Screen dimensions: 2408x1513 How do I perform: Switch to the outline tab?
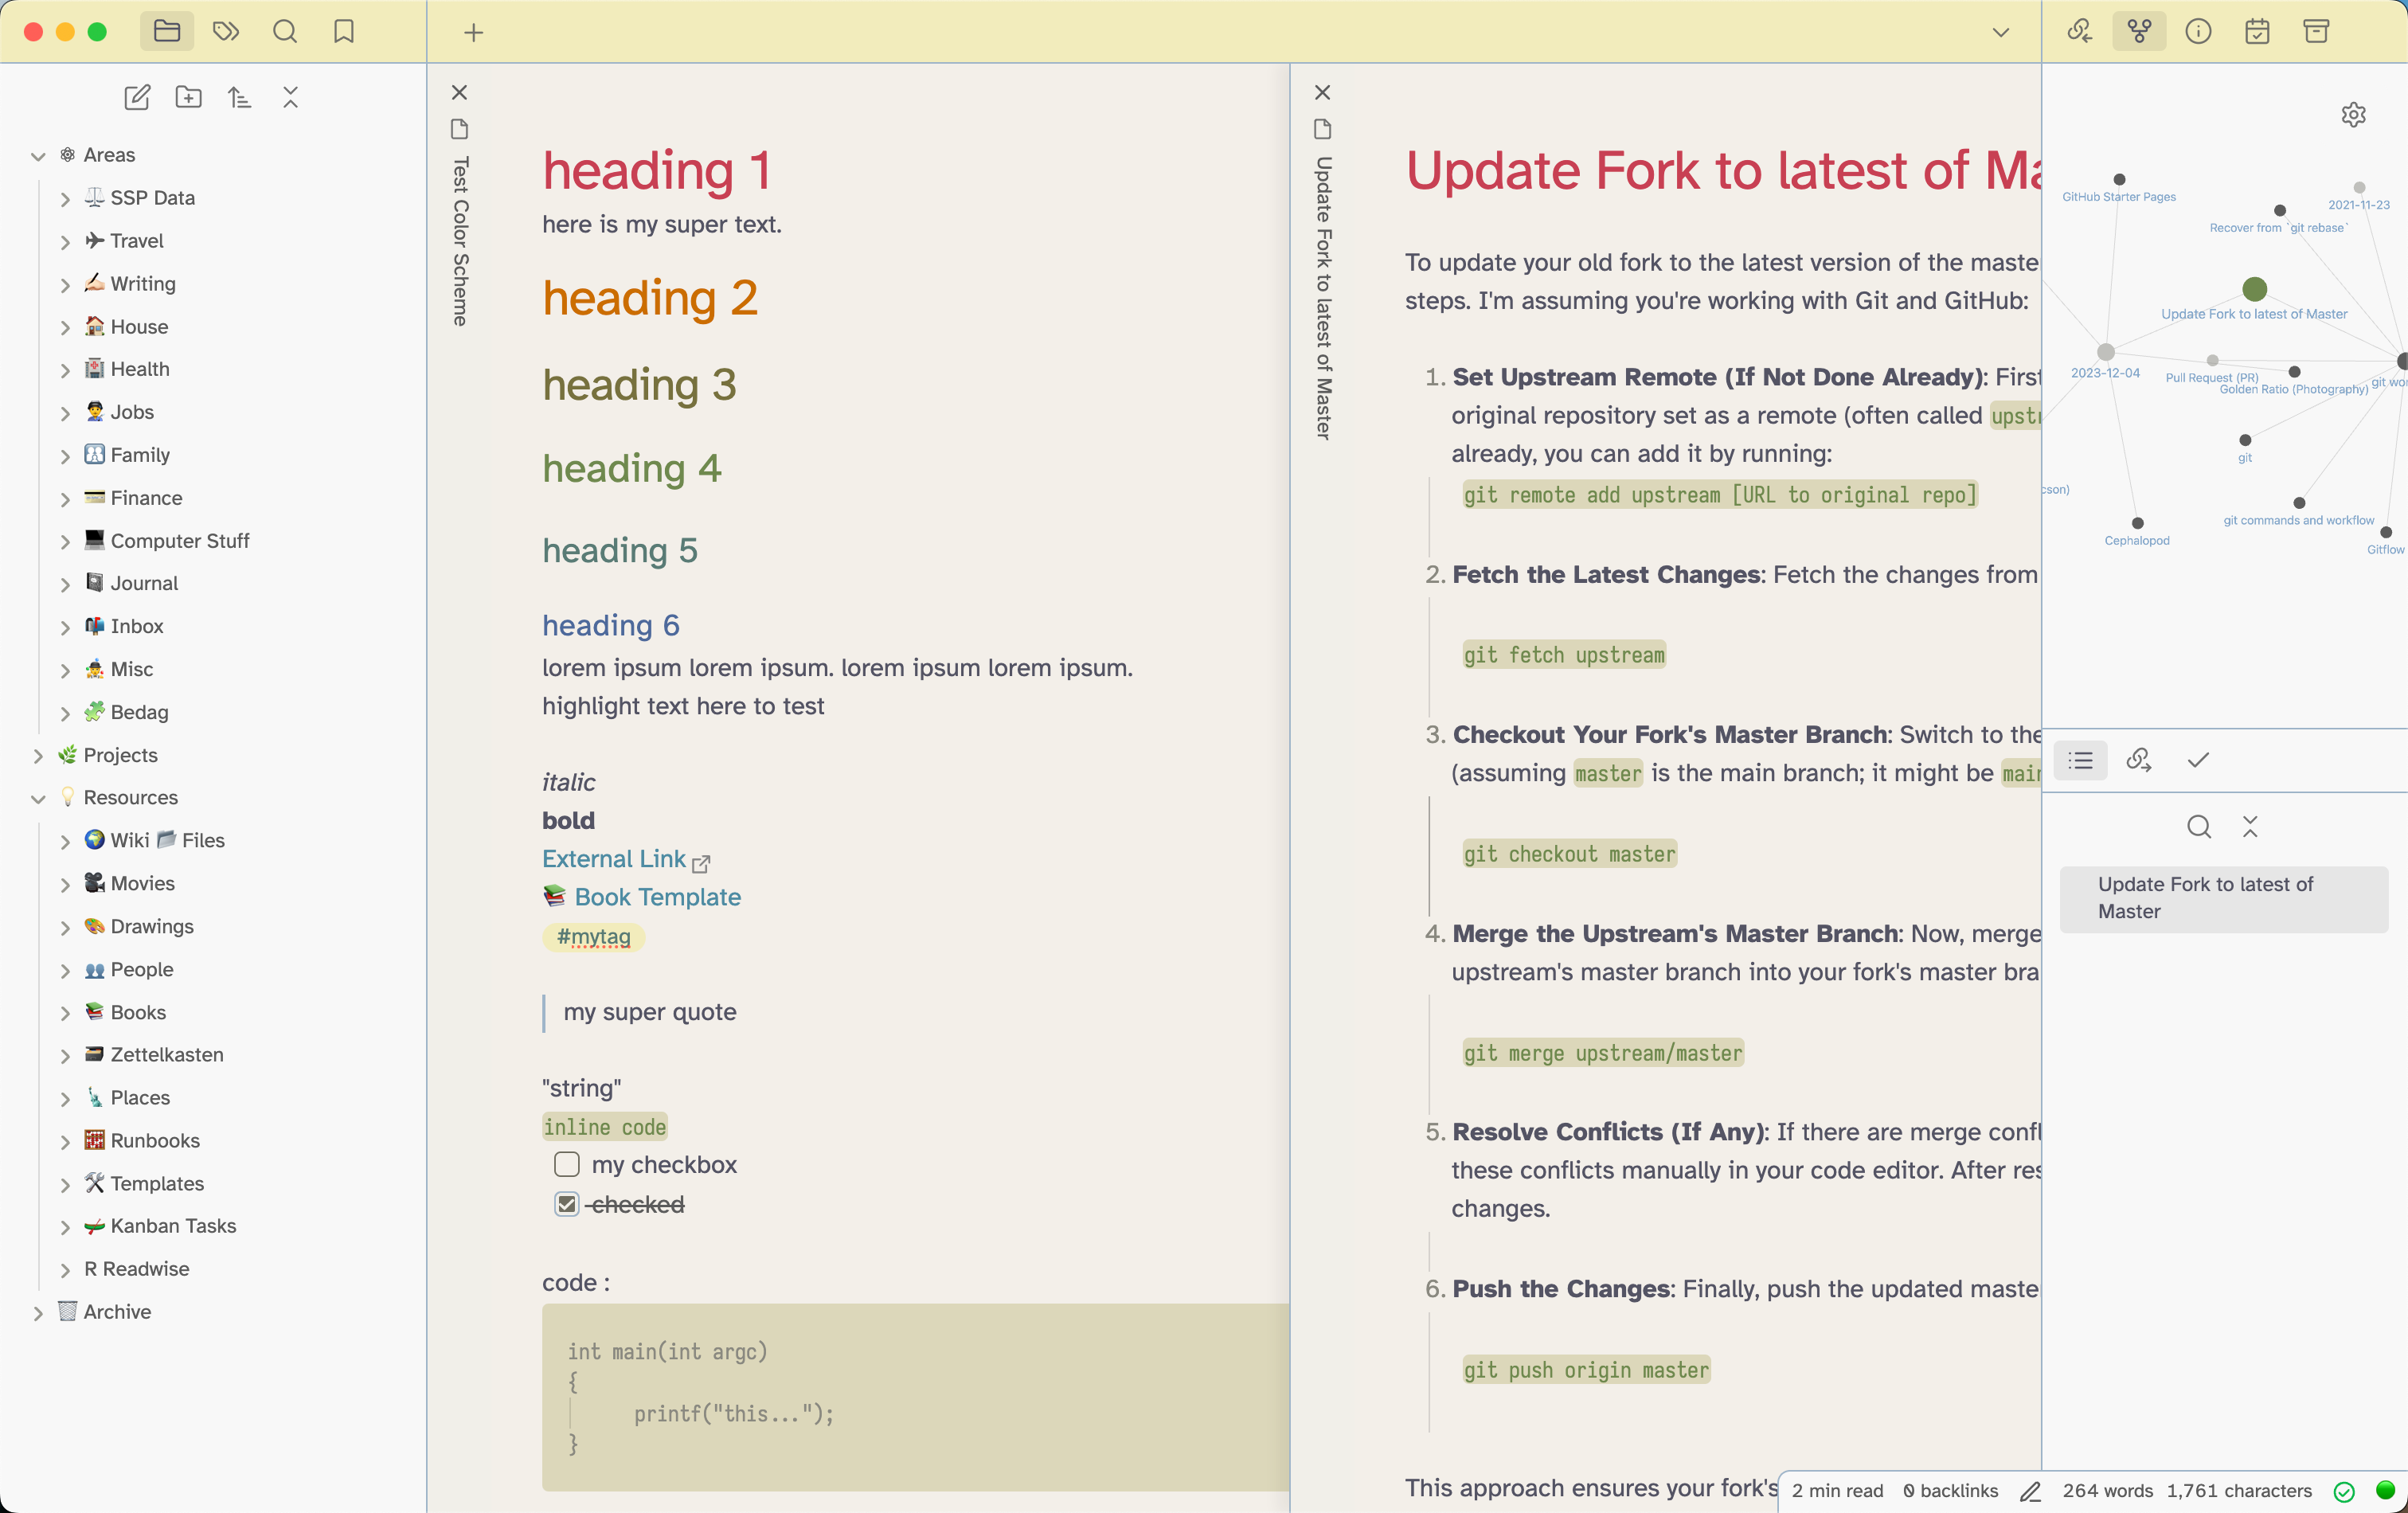2080,760
